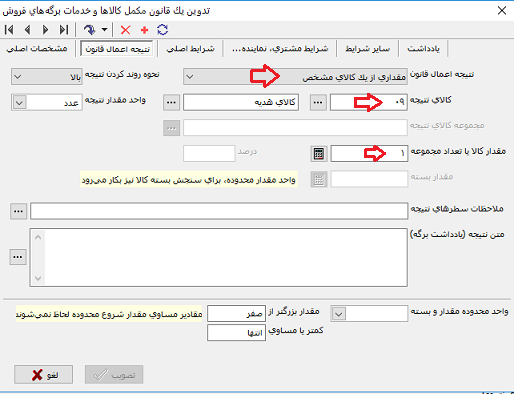Open متن نتیجه ellipsis button
The width and height of the screenshot is (514, 394).
click(18, 257)
